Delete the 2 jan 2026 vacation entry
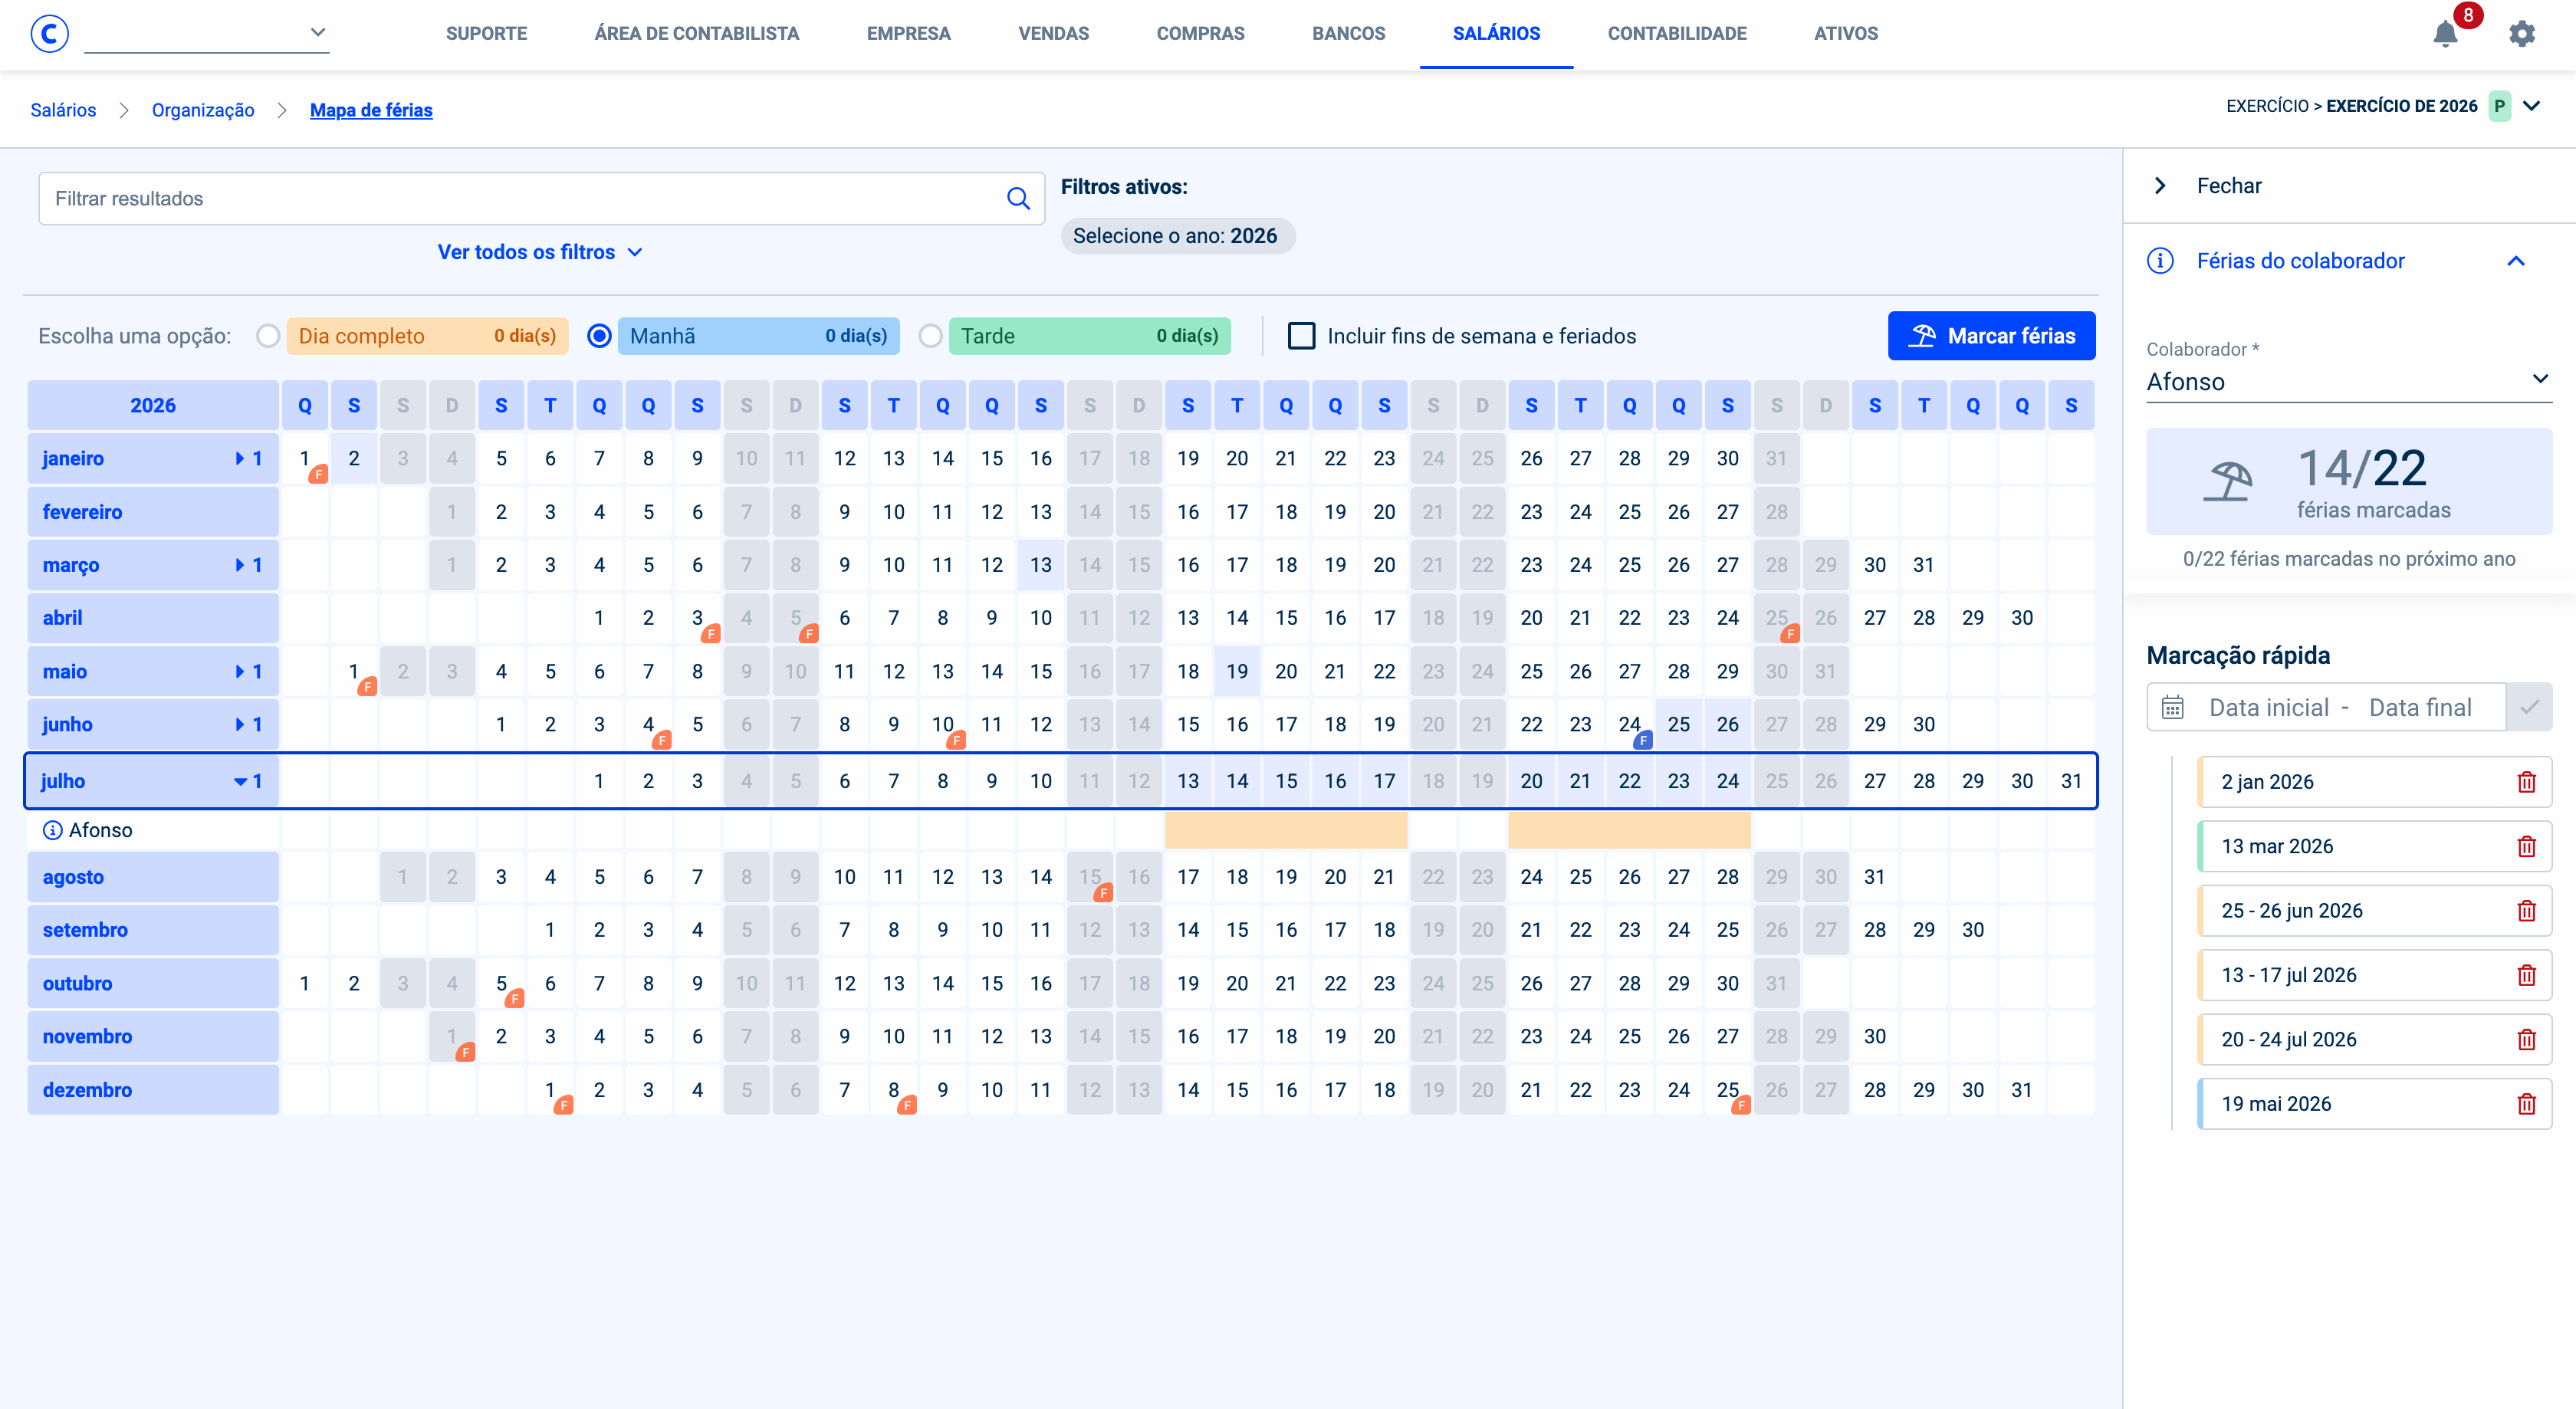 point(2527,782)
